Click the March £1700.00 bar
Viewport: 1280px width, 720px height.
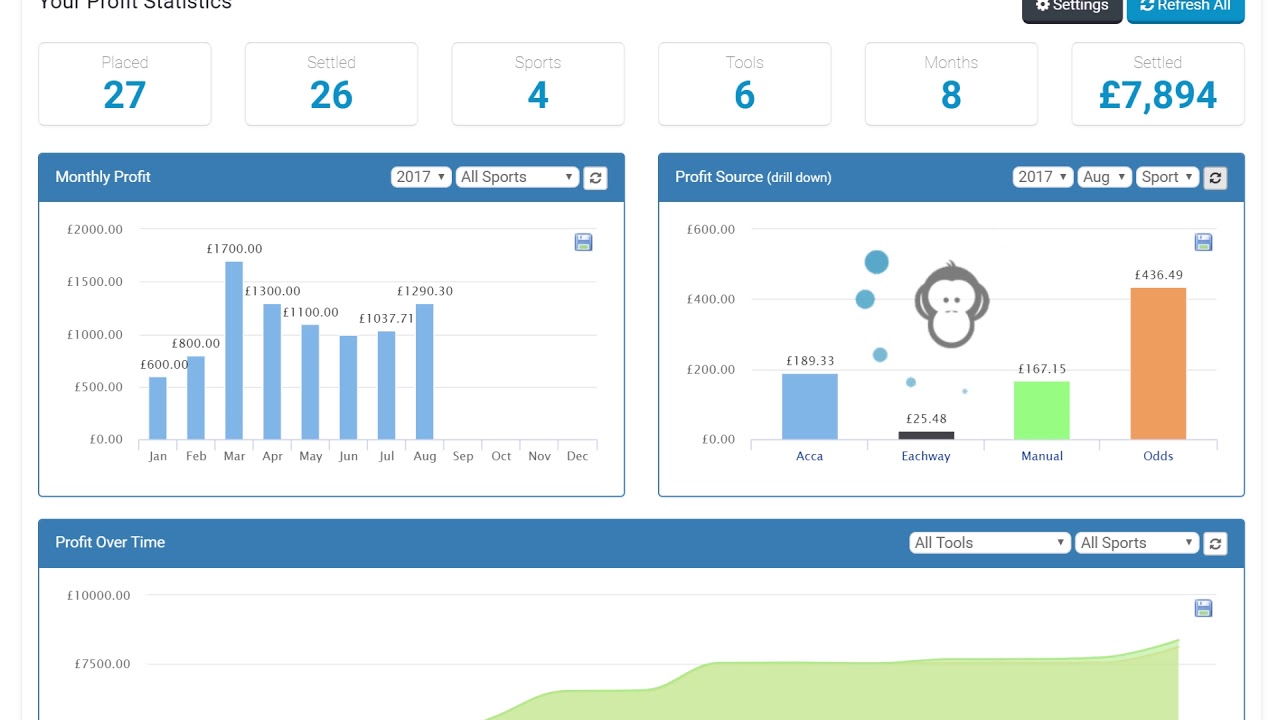(234, 350)
